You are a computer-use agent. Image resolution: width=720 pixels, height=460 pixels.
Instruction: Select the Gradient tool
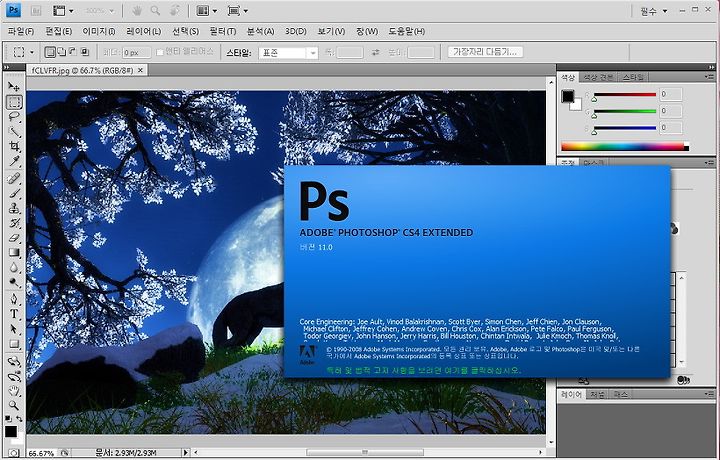coord(14,252)
